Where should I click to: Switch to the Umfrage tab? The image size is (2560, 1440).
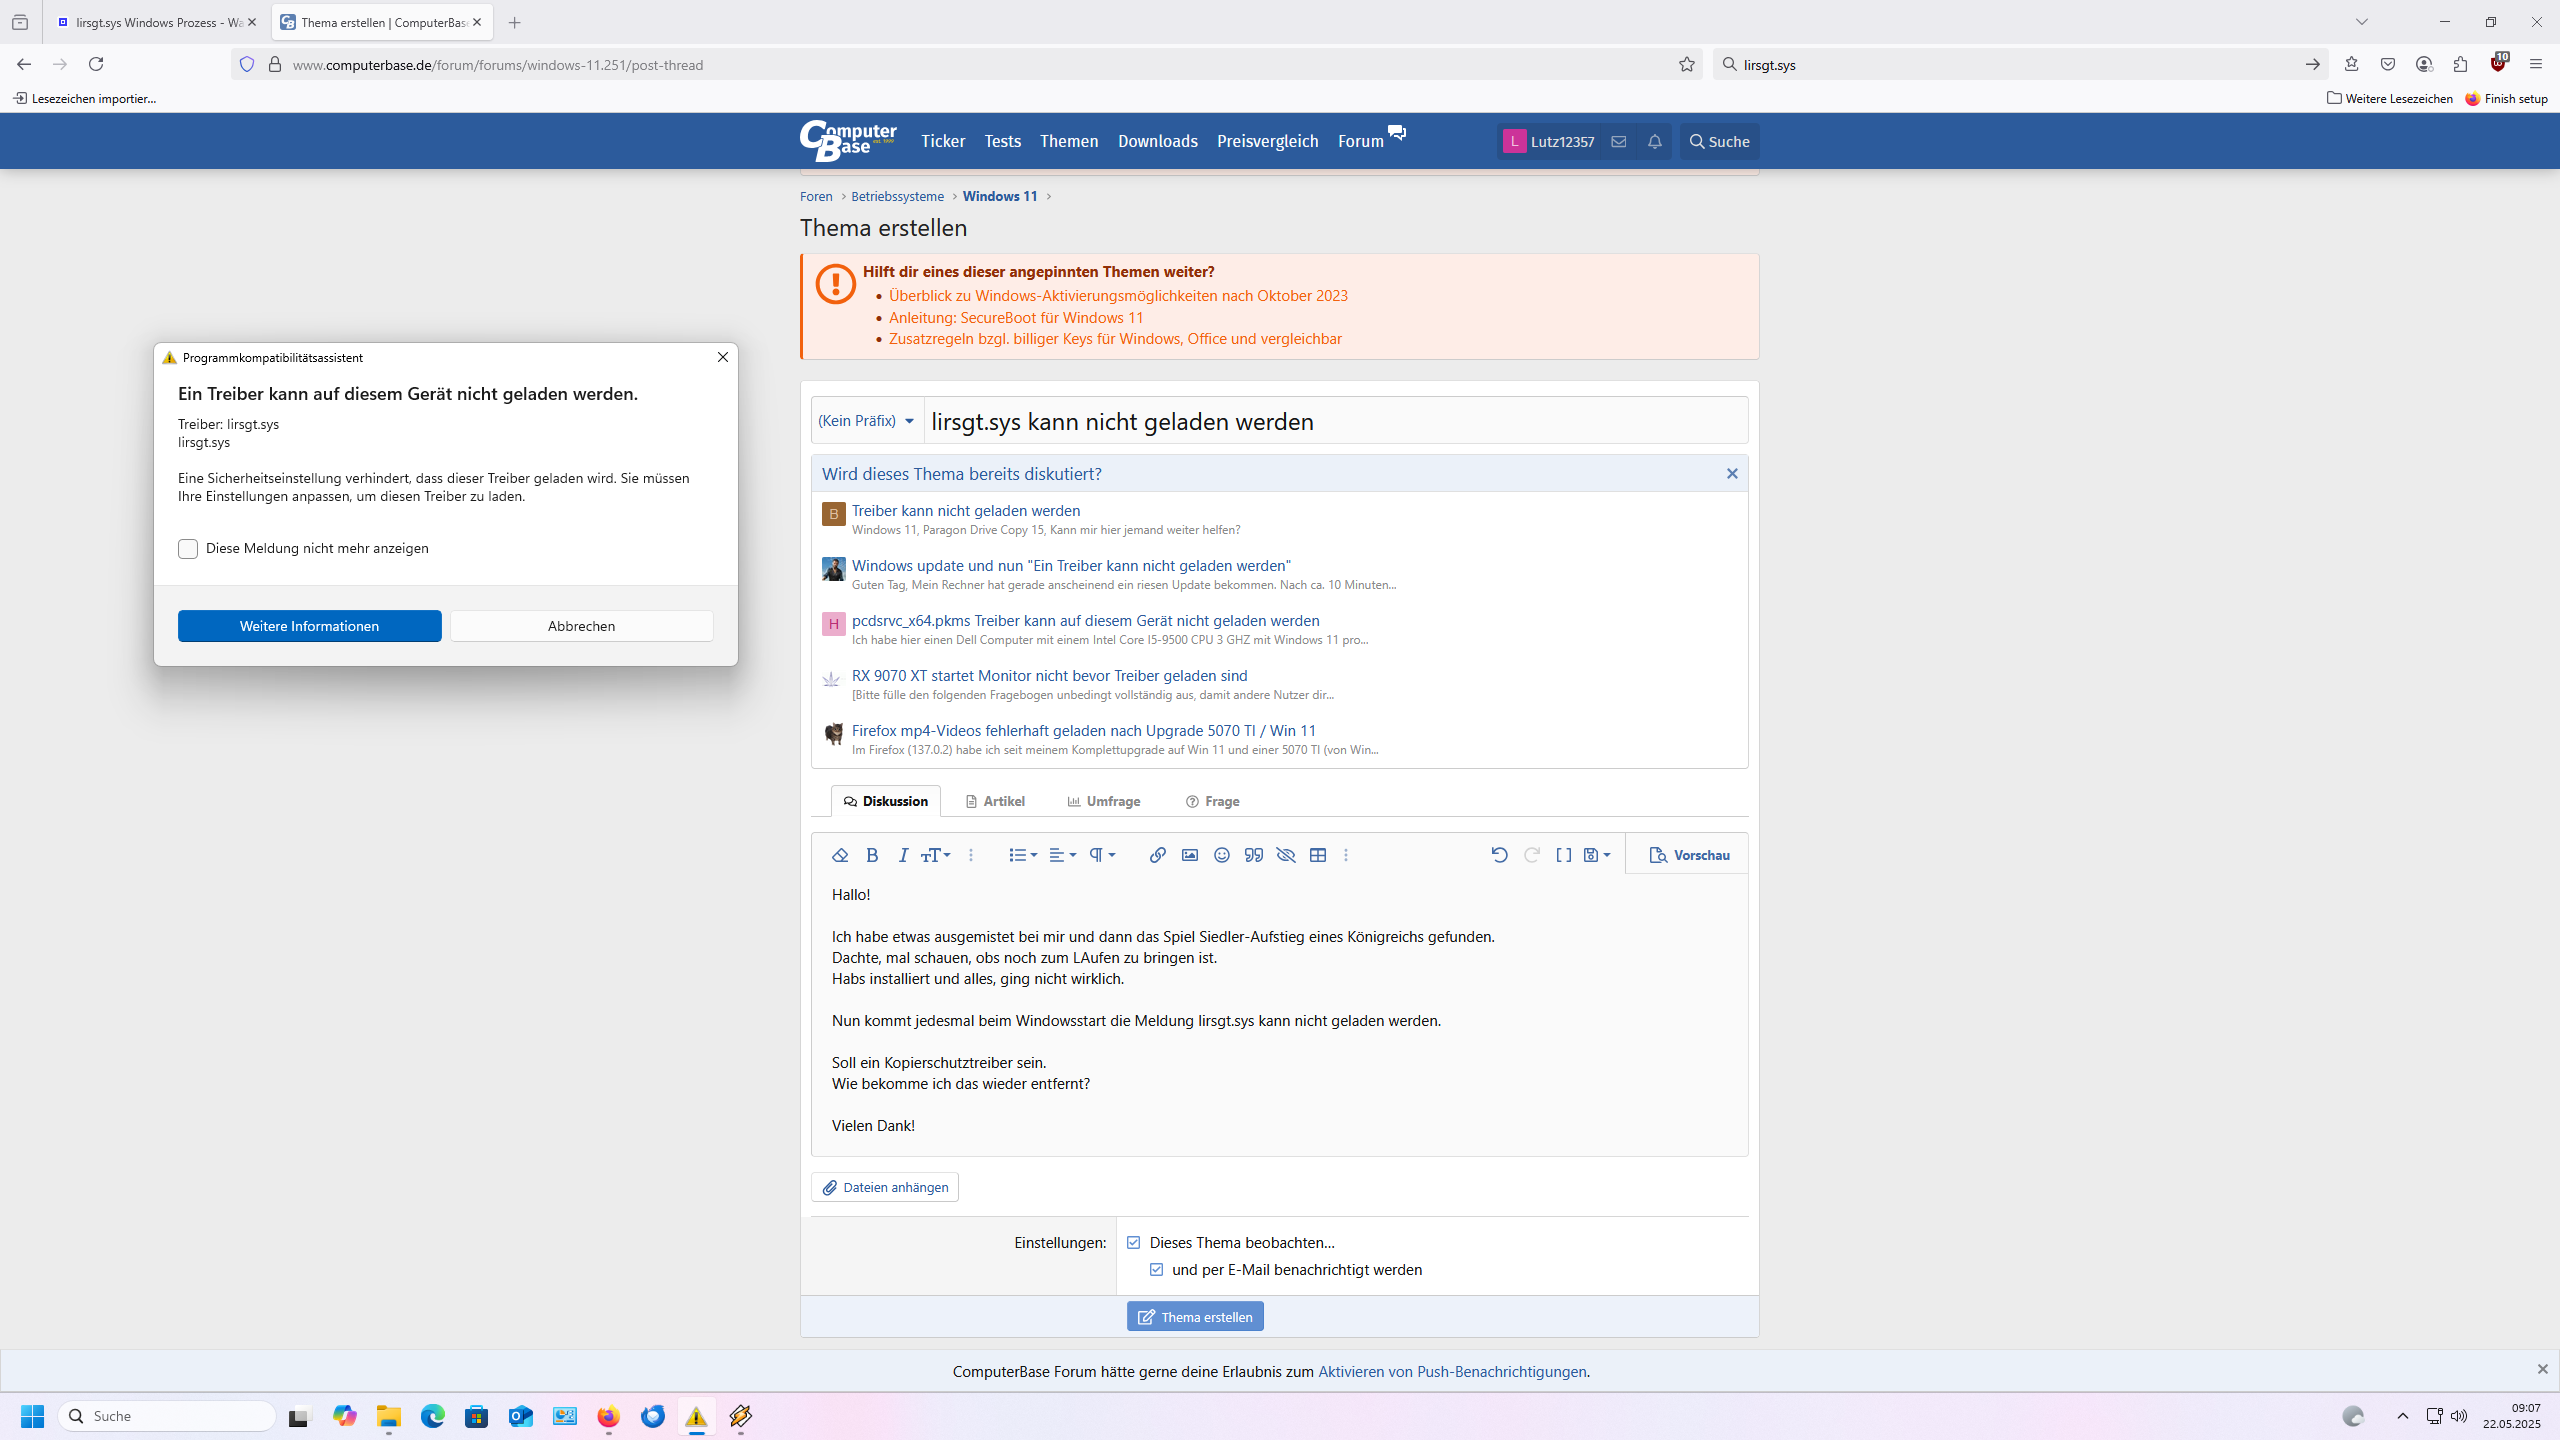[1104, 801]
